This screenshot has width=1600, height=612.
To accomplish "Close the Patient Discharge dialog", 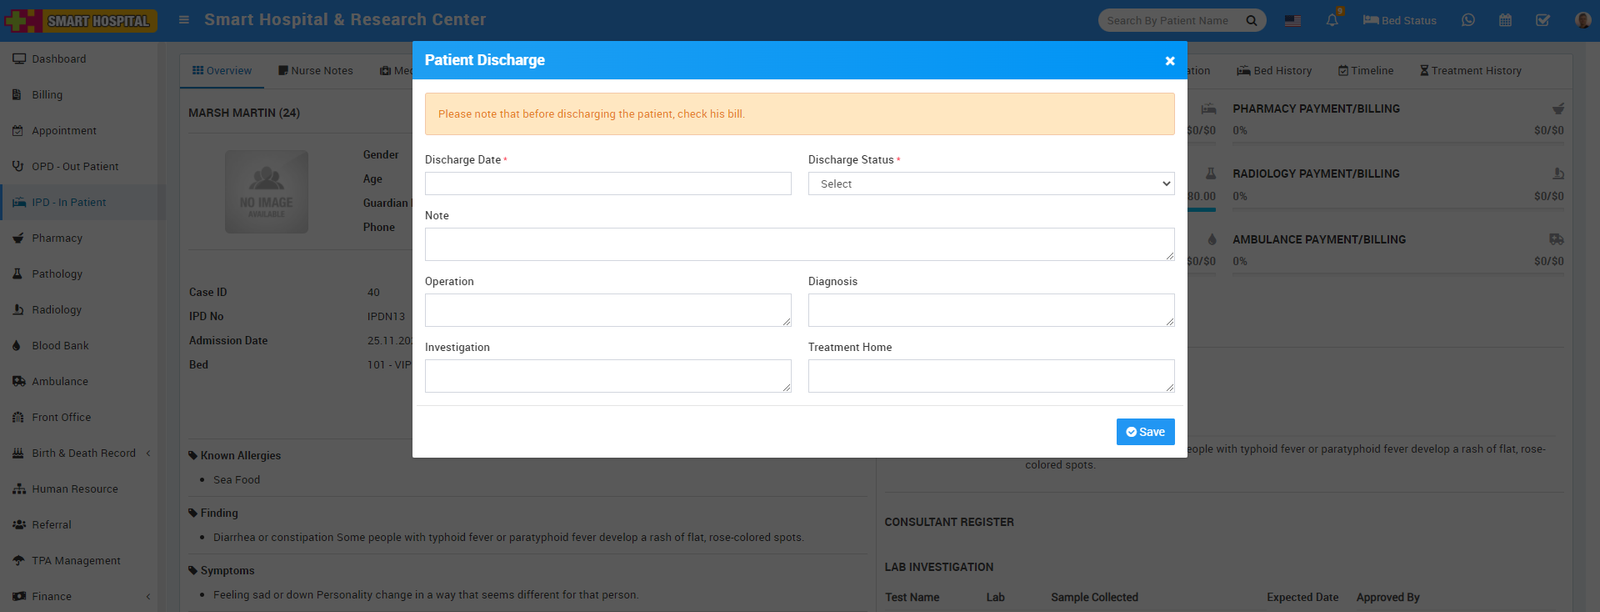I will pos(1169,61).
